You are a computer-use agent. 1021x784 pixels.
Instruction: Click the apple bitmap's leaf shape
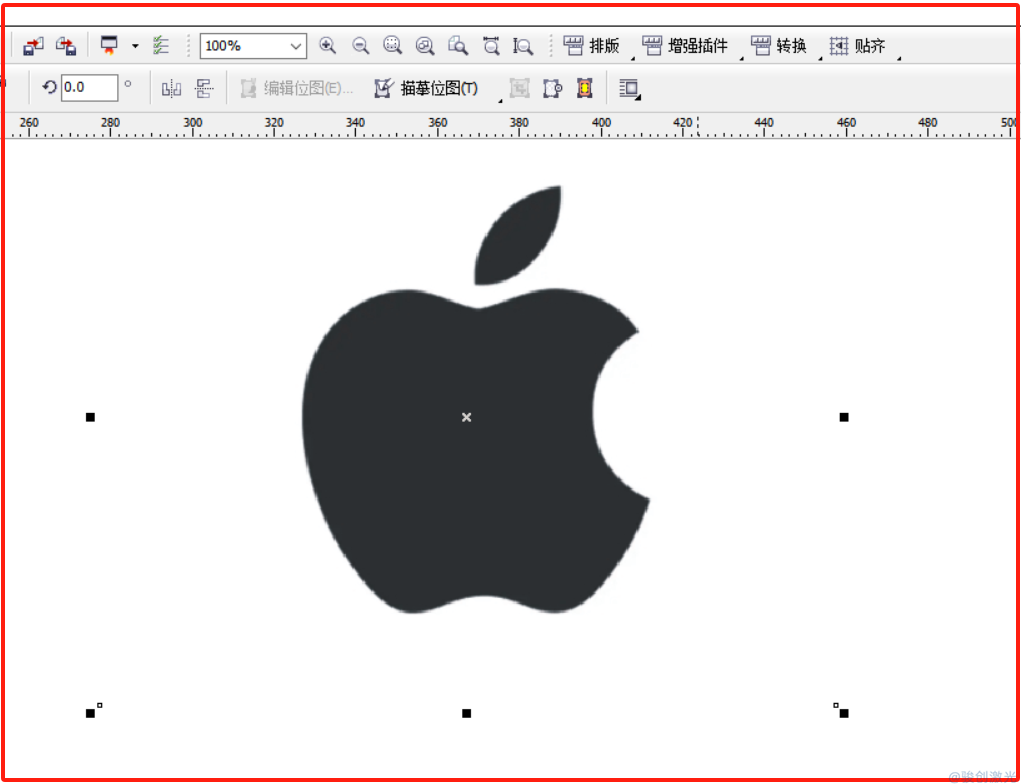point(519,238)
